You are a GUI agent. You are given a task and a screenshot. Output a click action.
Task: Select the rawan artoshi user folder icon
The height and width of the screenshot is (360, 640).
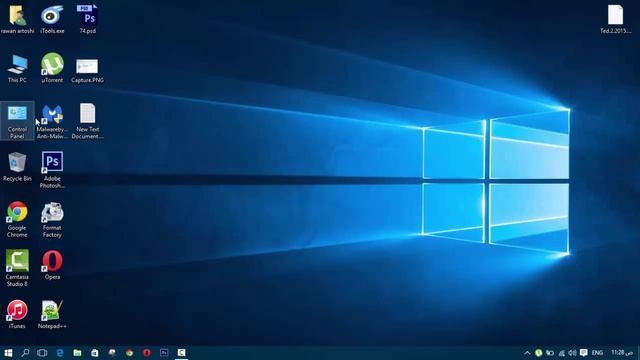point(17,19)
